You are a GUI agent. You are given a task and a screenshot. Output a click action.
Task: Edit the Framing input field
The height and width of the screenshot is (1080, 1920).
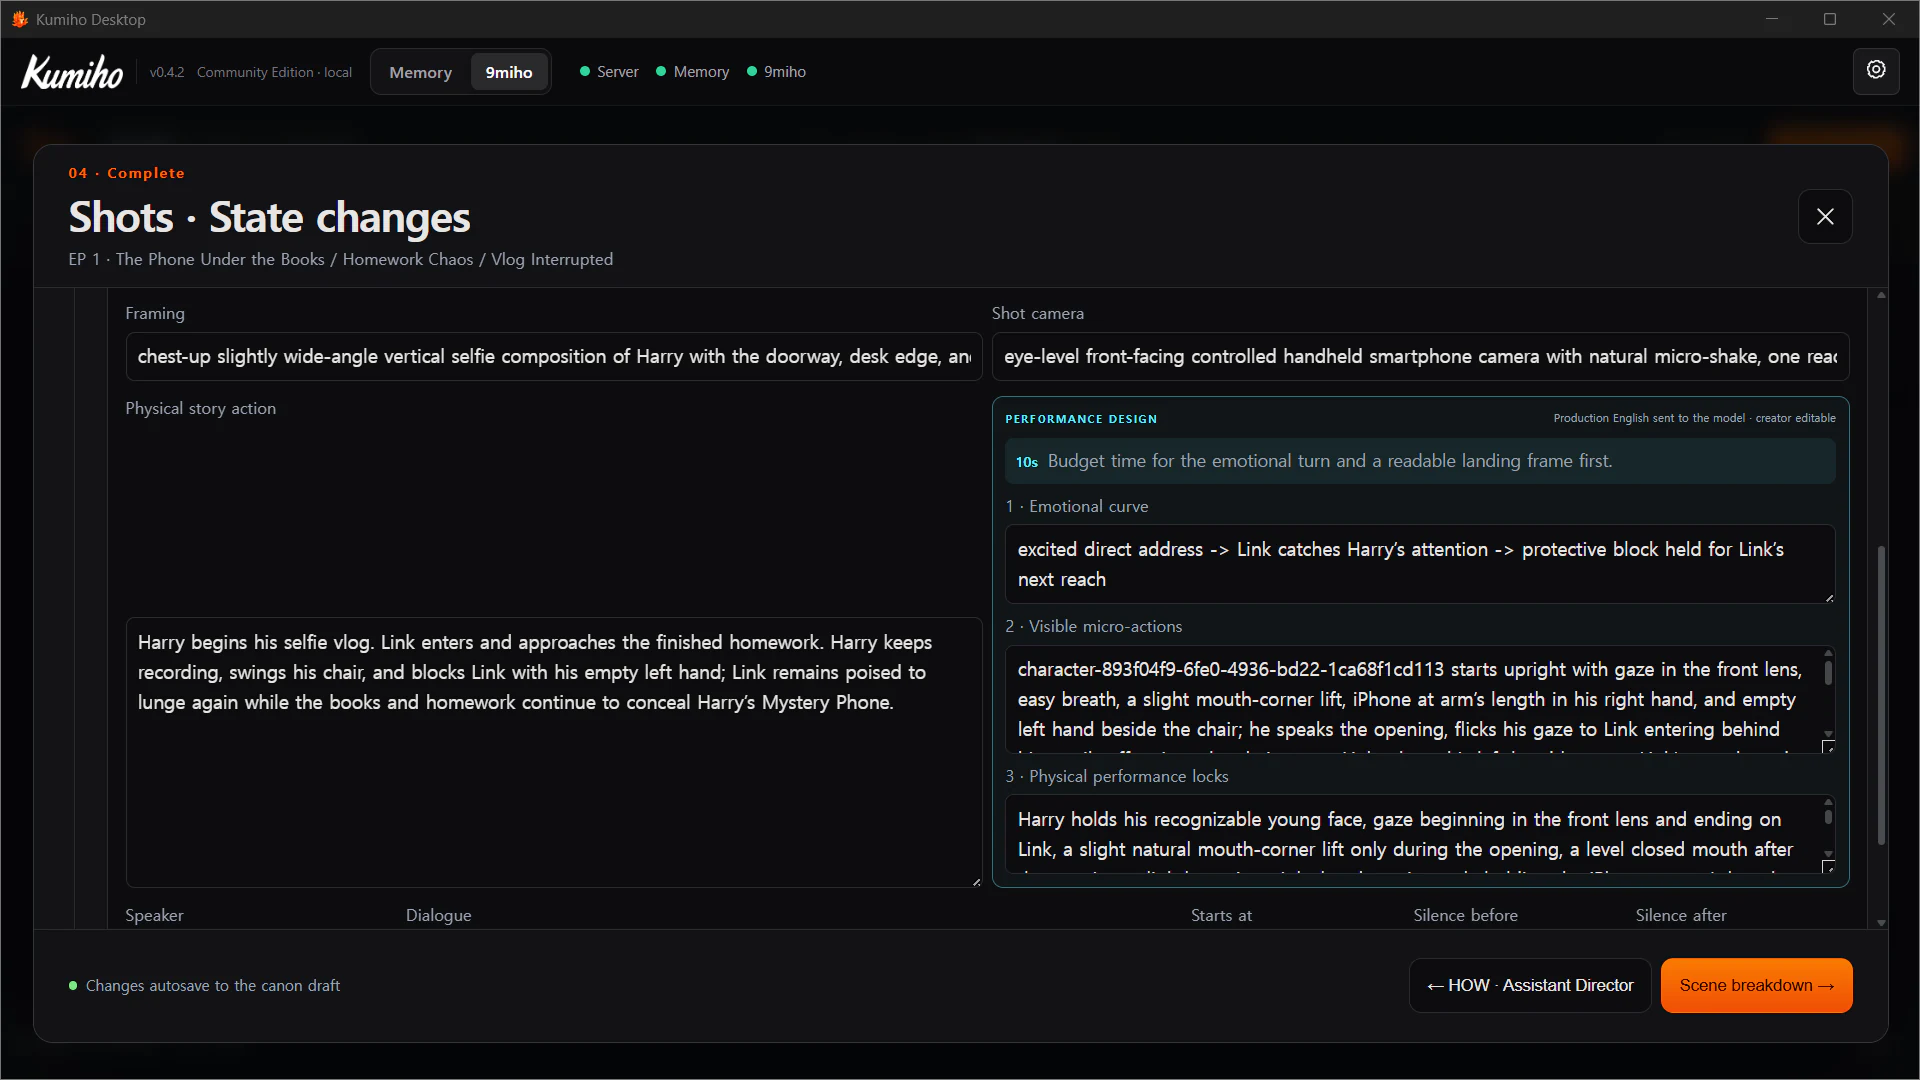click(x=554, y=357)
